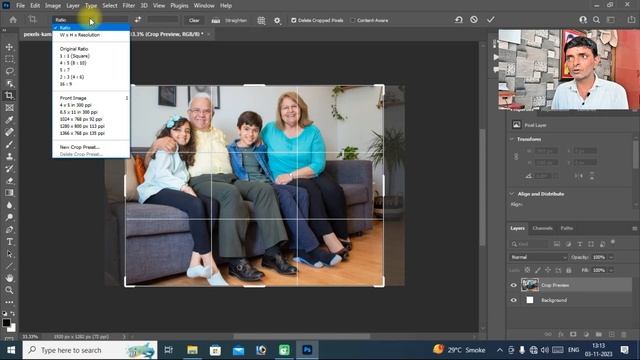Select the Move tool
Image resolution: width=640 pixels, height=360 pixels.
9,47
